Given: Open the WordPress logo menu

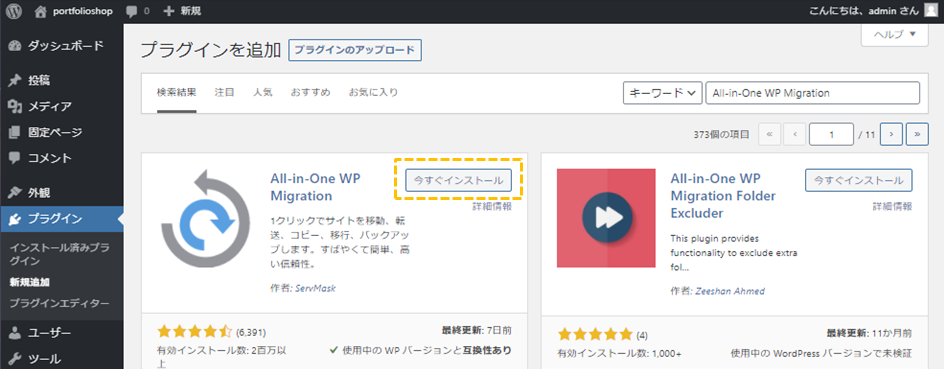Looking at the screenshot, I should click(14, 11).
